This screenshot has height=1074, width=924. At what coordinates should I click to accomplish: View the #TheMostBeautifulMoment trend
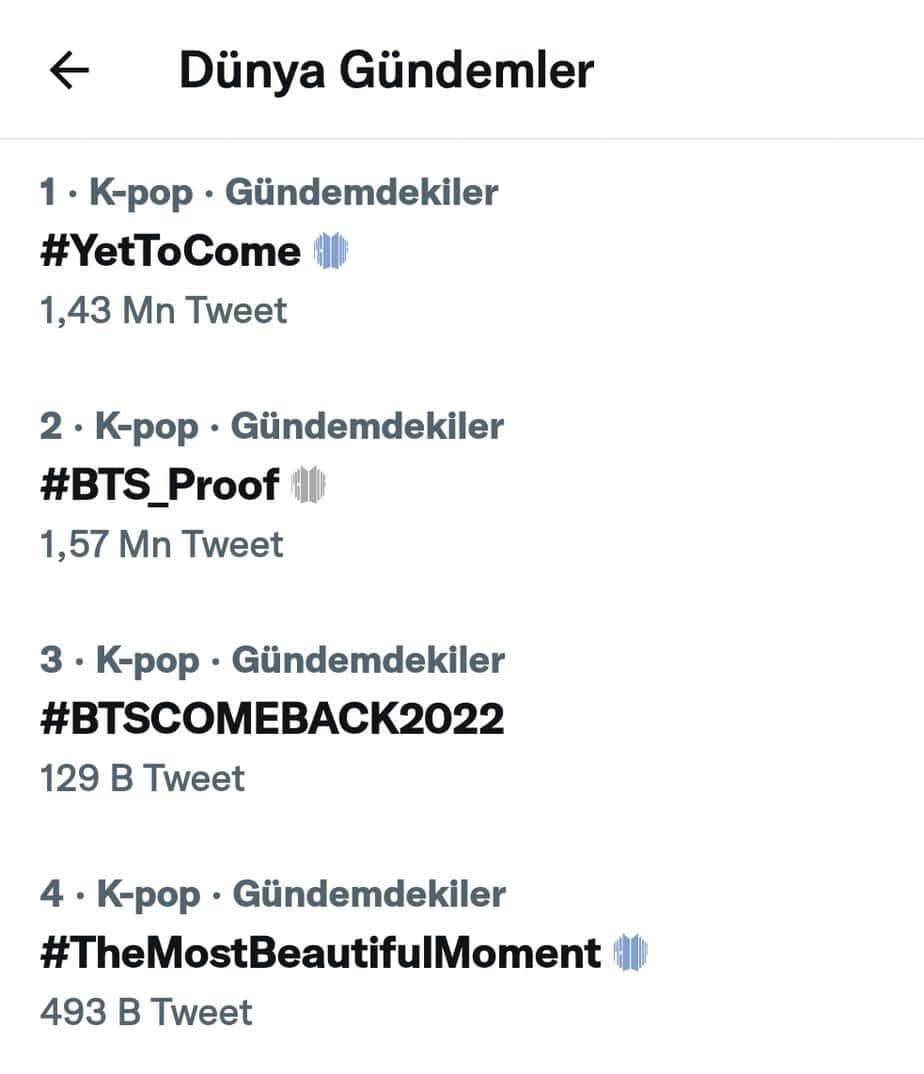321,953
